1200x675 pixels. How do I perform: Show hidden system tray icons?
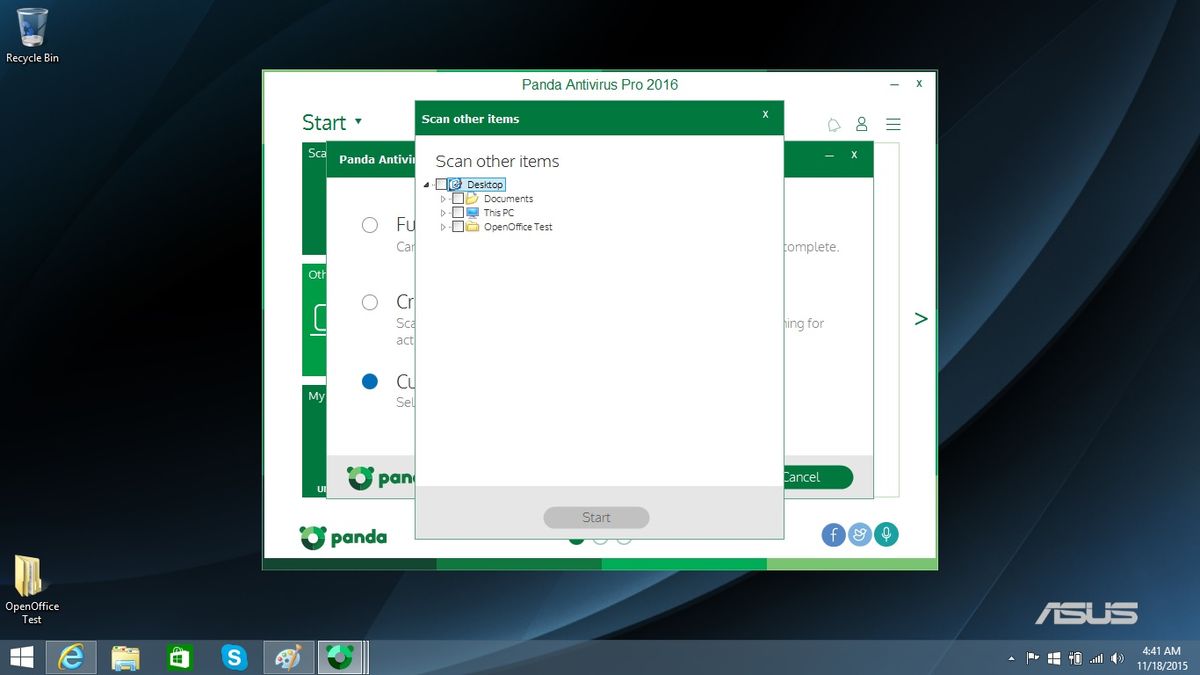[1012, 659]
